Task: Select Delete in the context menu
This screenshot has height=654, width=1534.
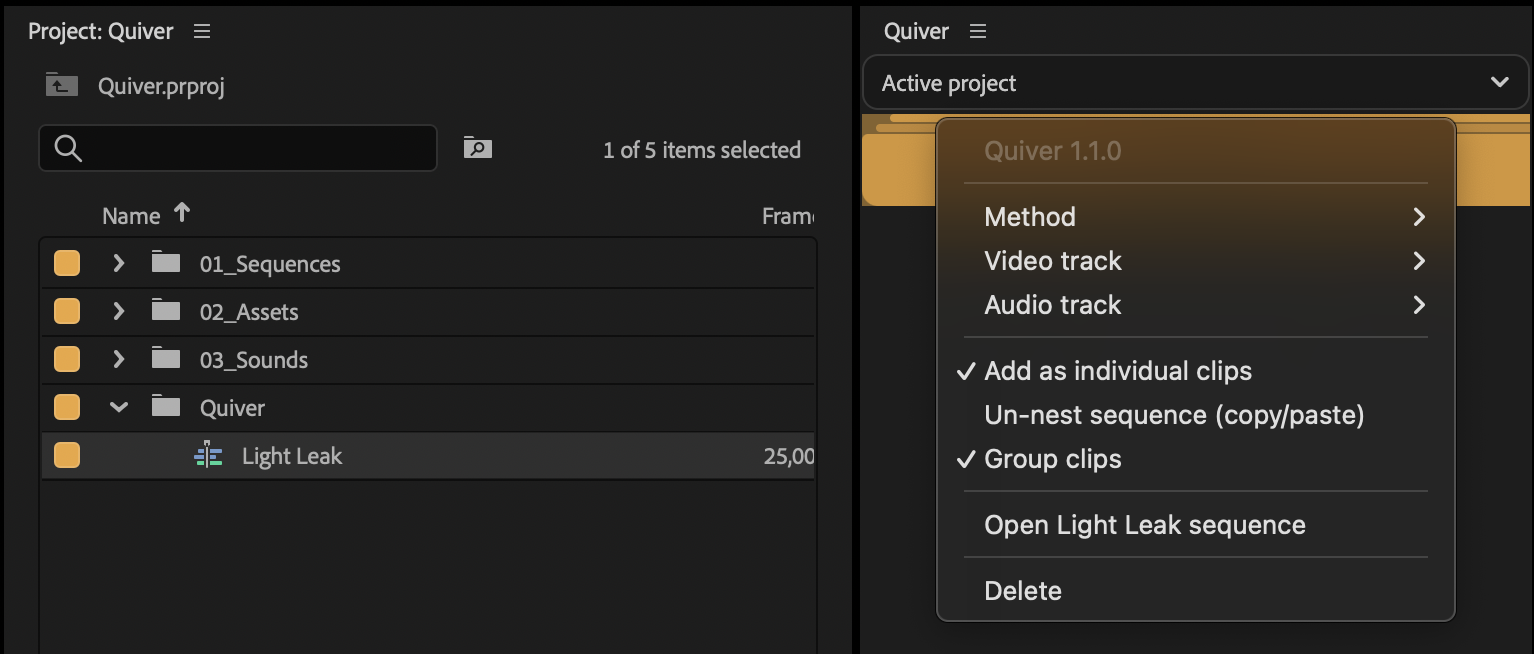Action: coord(1023,591)
